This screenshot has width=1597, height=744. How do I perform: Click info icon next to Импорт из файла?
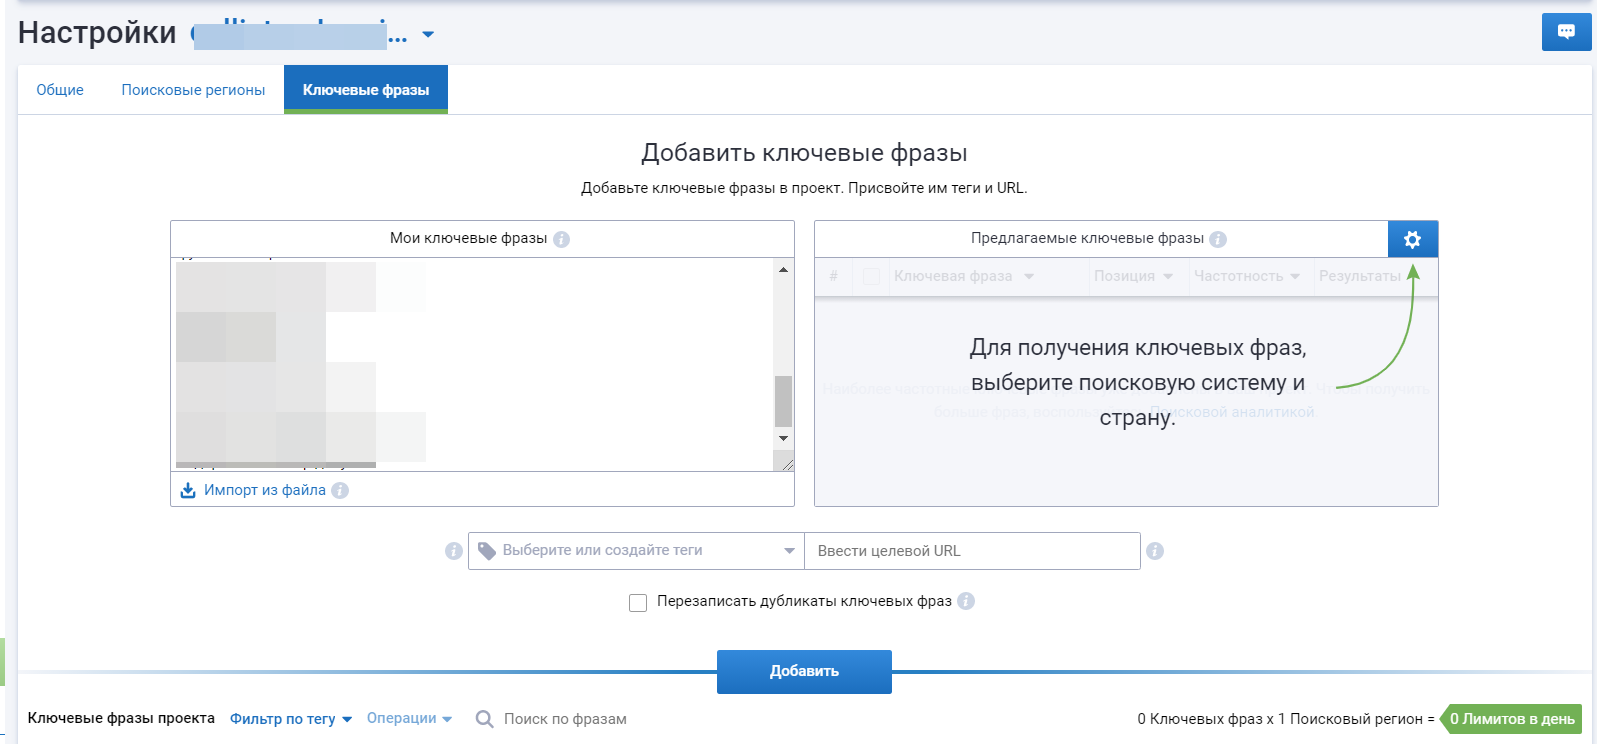pos(340,491)
